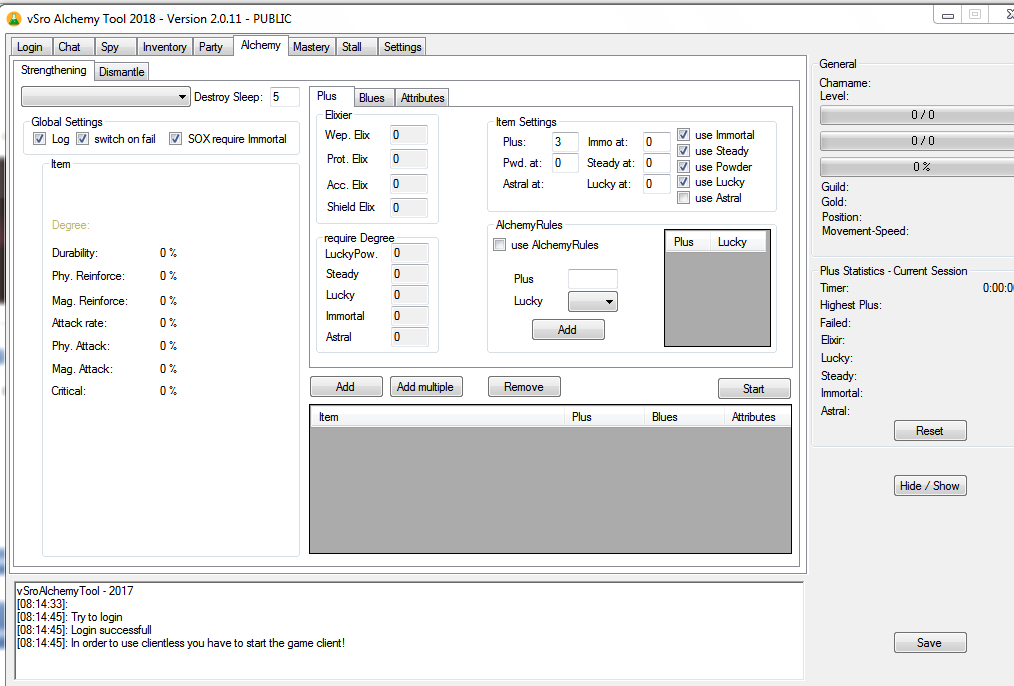This screenshot has width=1014, height=686.
Task: Click the Astral require Degree field
Action: point(410,337)
